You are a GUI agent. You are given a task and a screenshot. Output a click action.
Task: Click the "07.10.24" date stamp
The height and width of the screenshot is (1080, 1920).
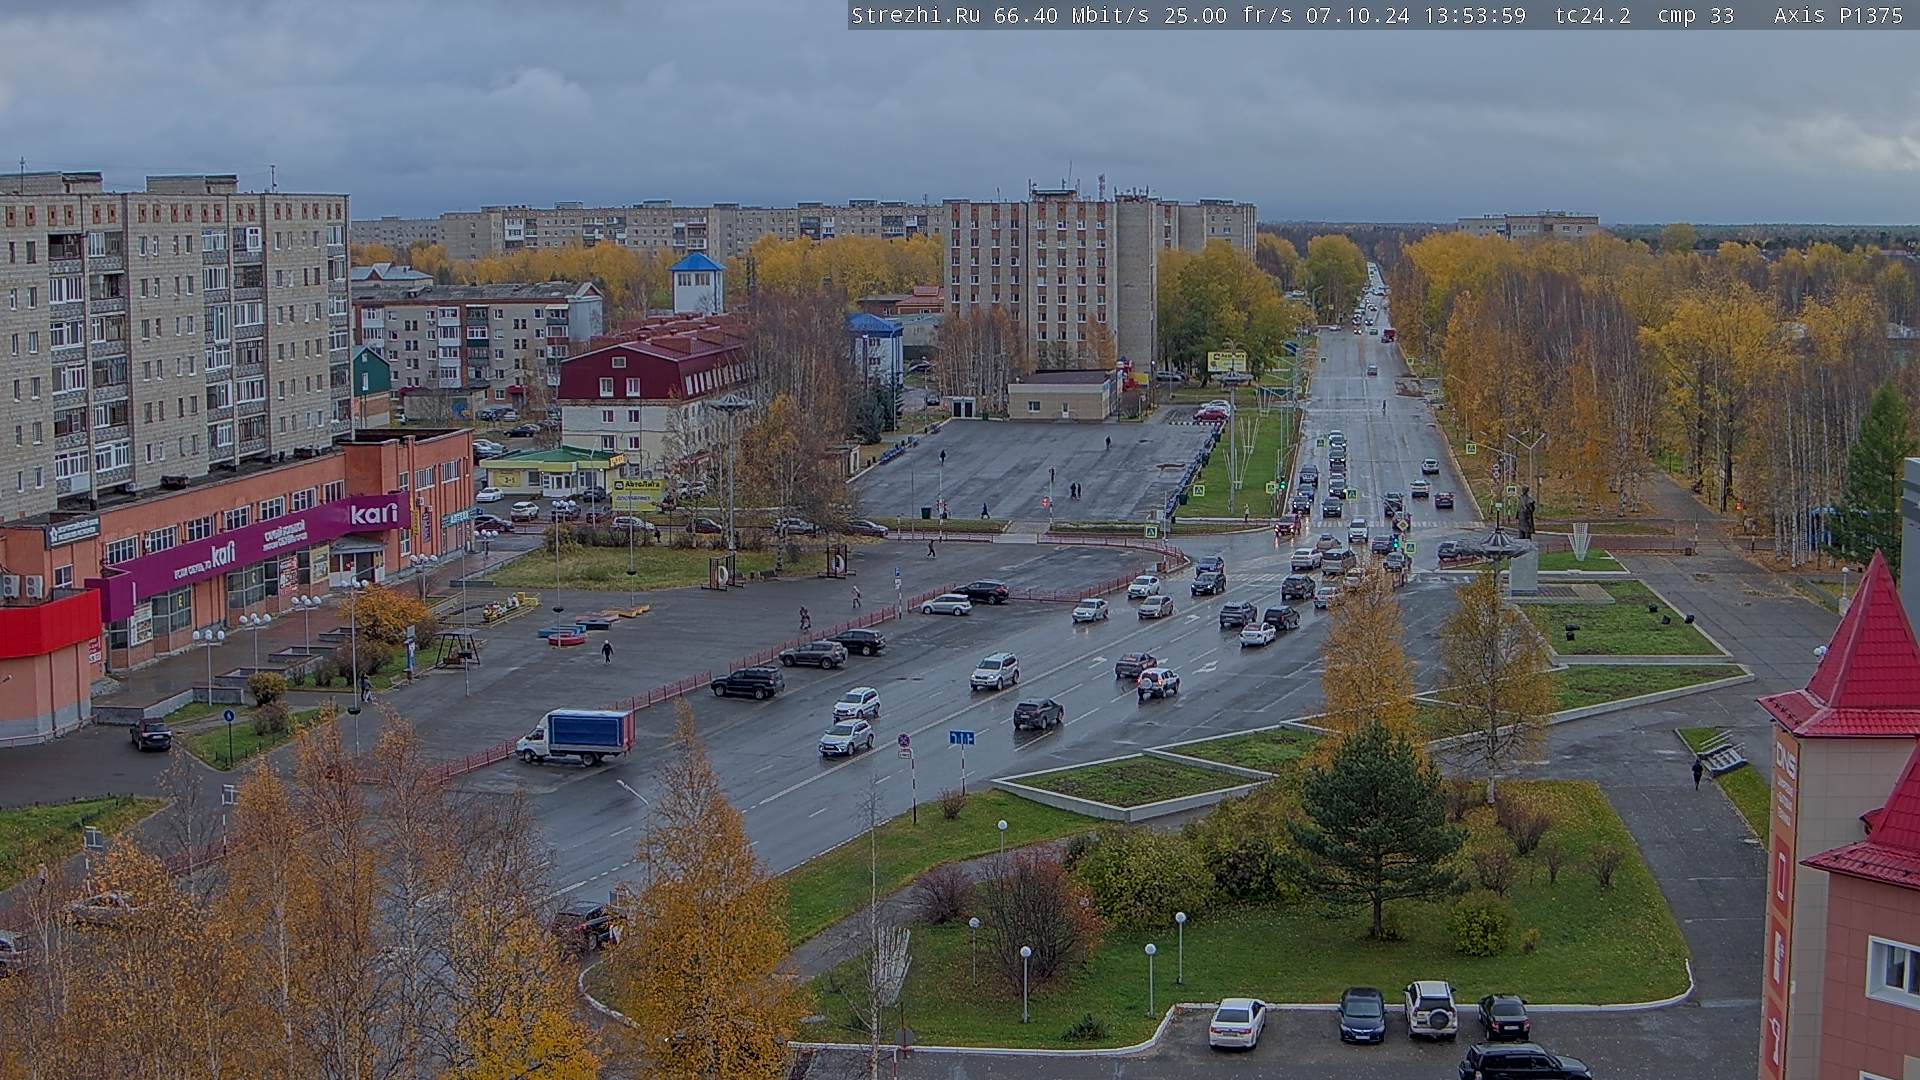coord(1358,15)
